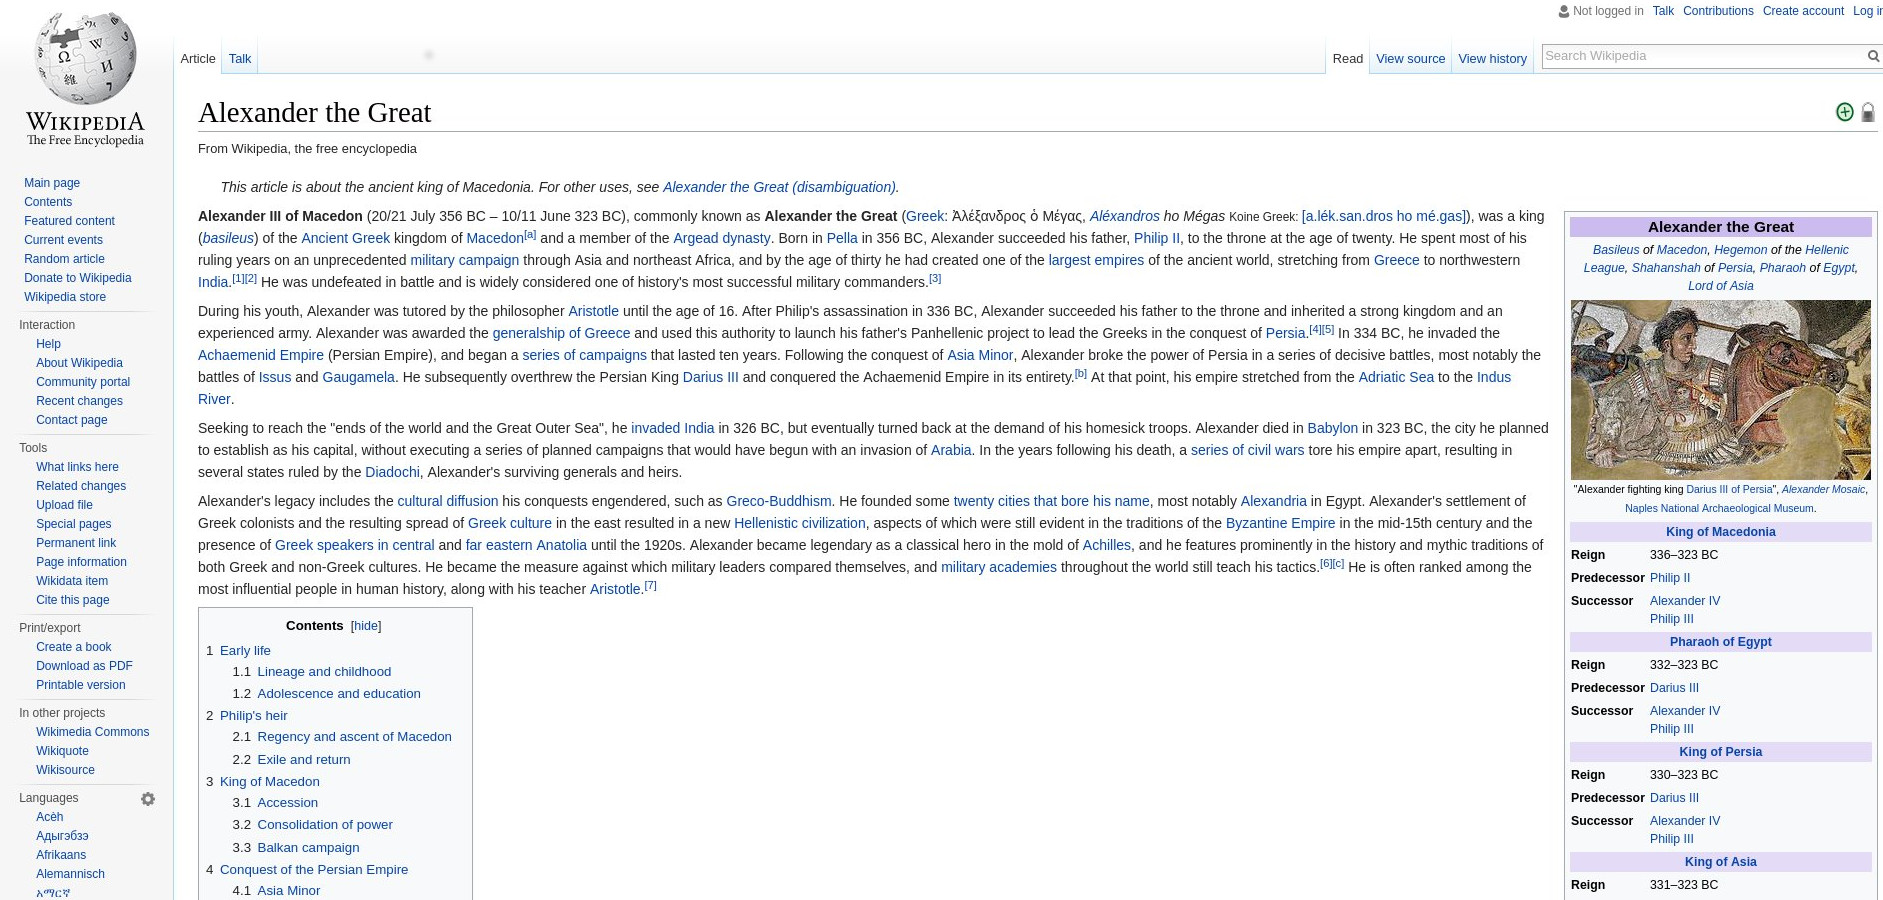The height and width of the screenshot is (900, 1883).
Task: Click the page protection padlock icon
Action: tap(1867, 113)
